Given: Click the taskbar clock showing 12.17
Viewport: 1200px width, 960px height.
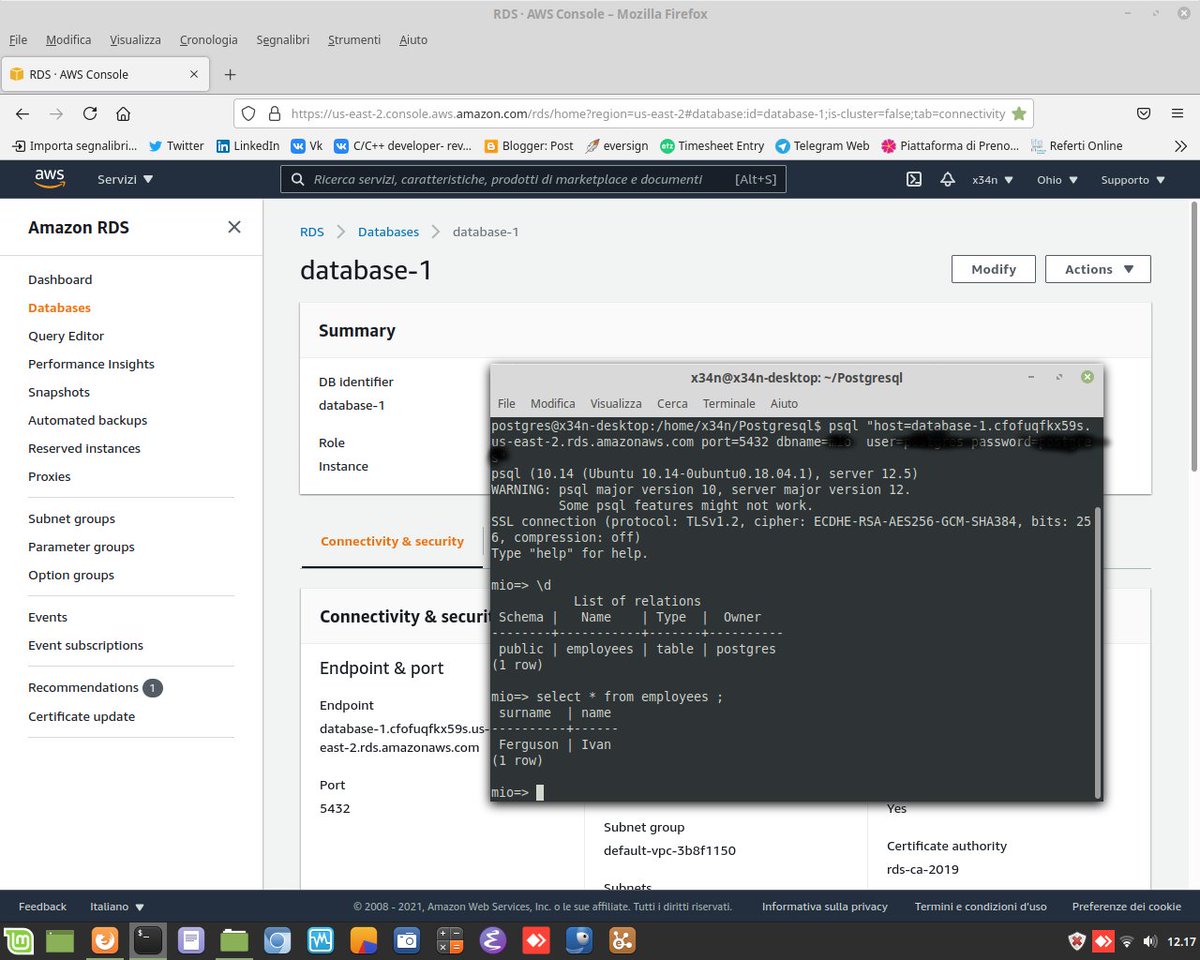Looking at the screenshot, I should [x=1182, y=942].
